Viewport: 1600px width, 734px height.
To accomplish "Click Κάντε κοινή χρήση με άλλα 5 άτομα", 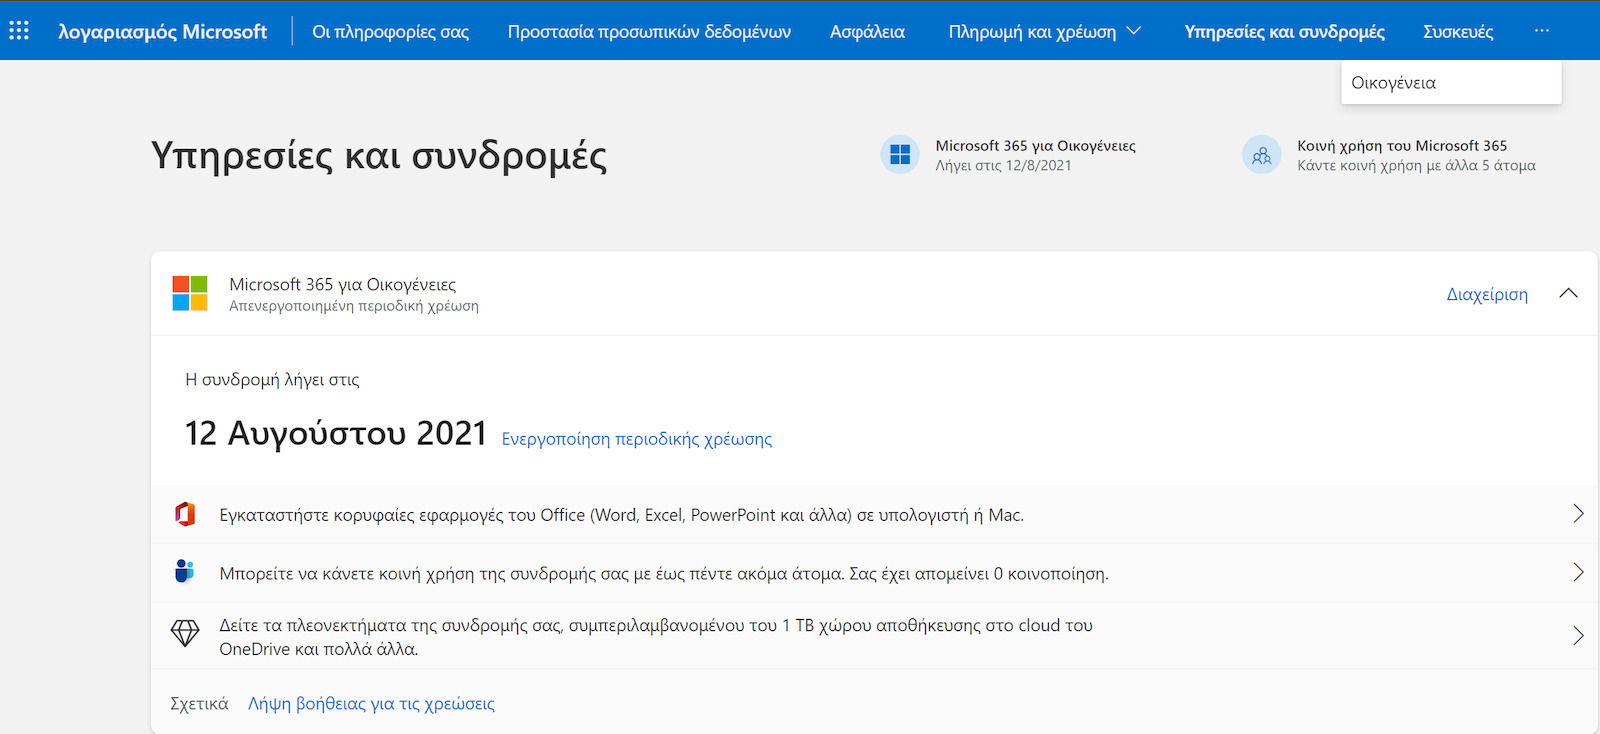I will click(1416, 166).
